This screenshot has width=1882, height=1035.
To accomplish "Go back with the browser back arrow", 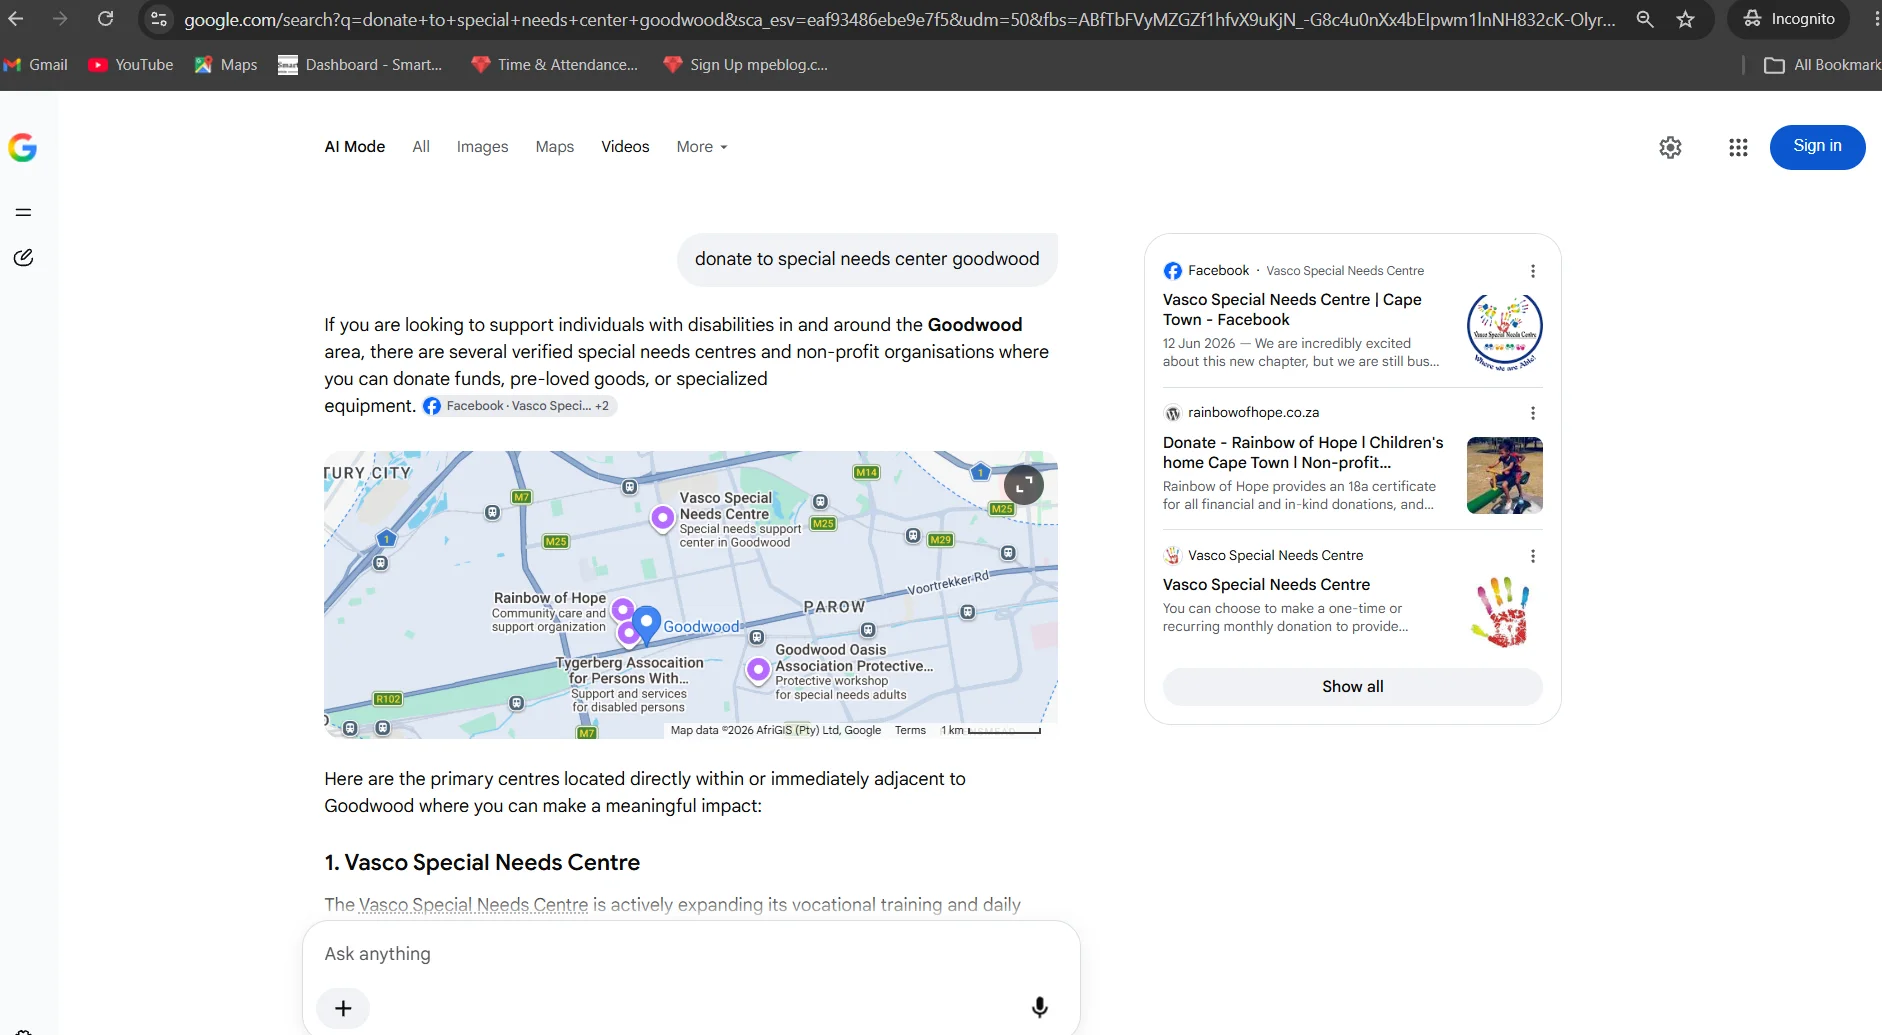I will [16, 19].
